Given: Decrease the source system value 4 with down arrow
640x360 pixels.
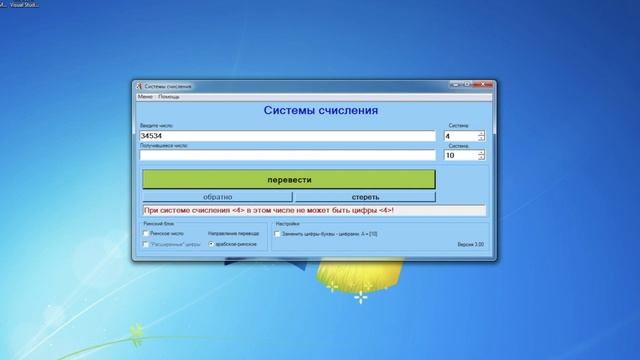Looking at the screenshot, I should (x=481, y=139).
